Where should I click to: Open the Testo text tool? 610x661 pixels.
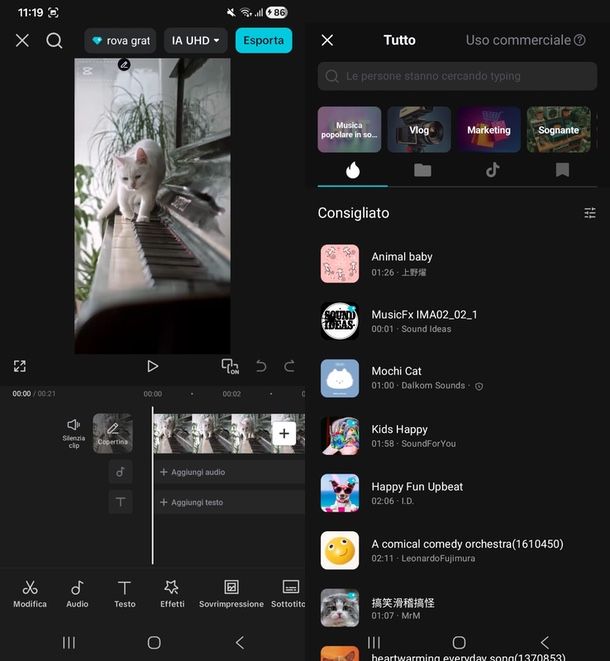[x=125, y=594]
